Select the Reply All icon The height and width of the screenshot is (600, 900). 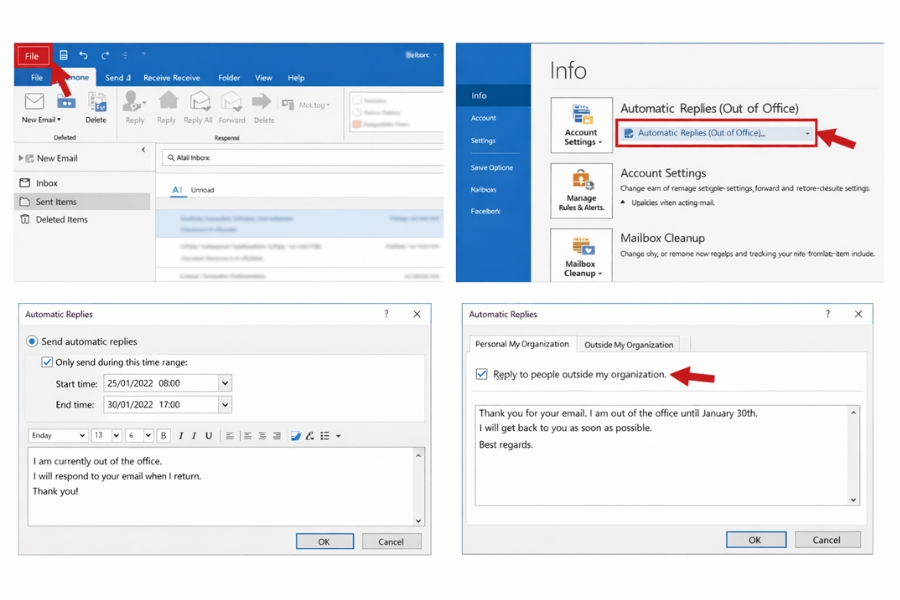point(199,103)
